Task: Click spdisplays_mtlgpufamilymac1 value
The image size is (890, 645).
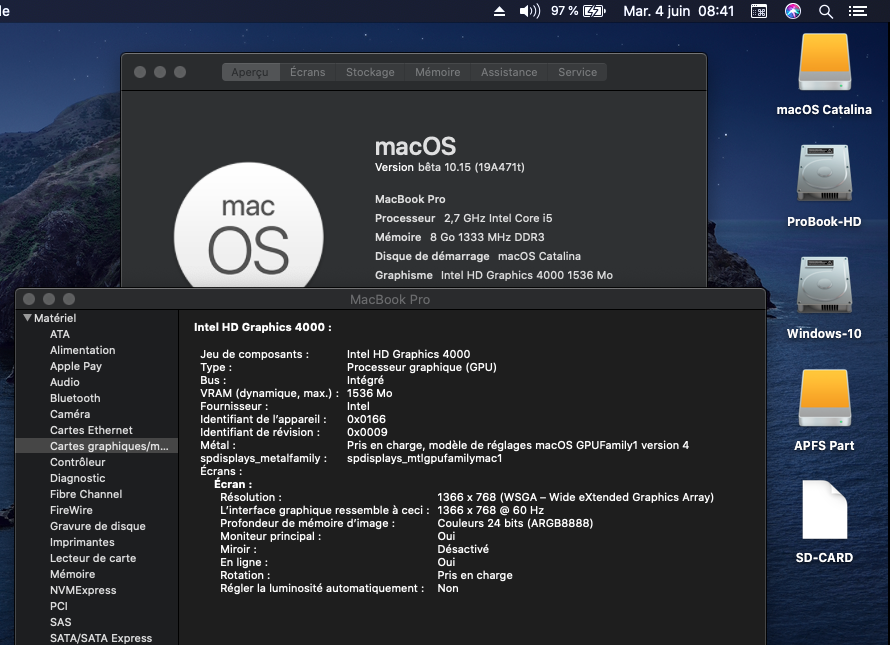Action: 425,458
